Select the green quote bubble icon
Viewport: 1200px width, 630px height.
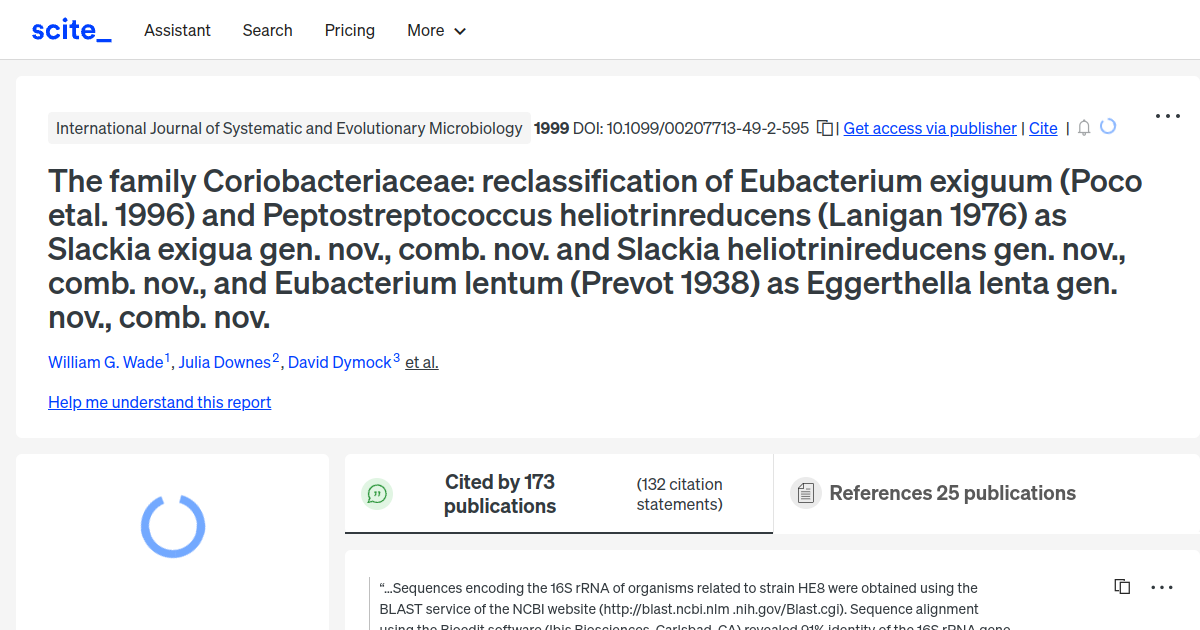coord(377,493)
